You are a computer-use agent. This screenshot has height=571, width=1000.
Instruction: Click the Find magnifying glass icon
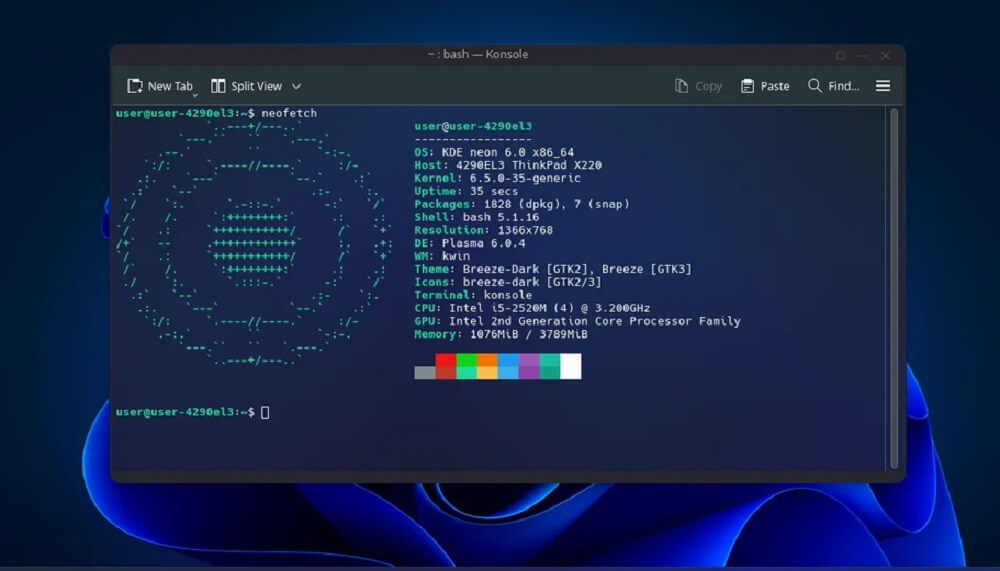815,86
